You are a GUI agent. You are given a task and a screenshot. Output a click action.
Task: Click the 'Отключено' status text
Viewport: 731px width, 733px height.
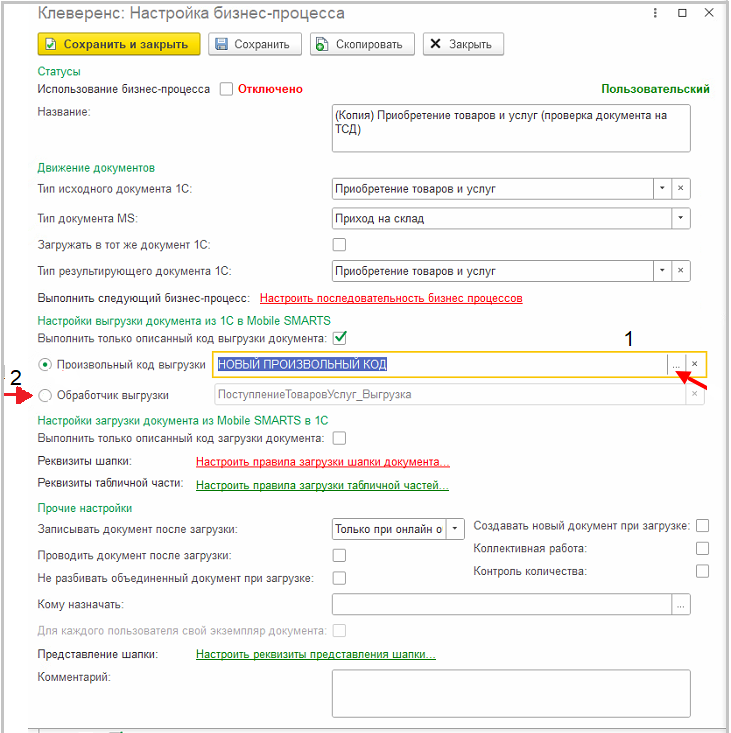270,89
